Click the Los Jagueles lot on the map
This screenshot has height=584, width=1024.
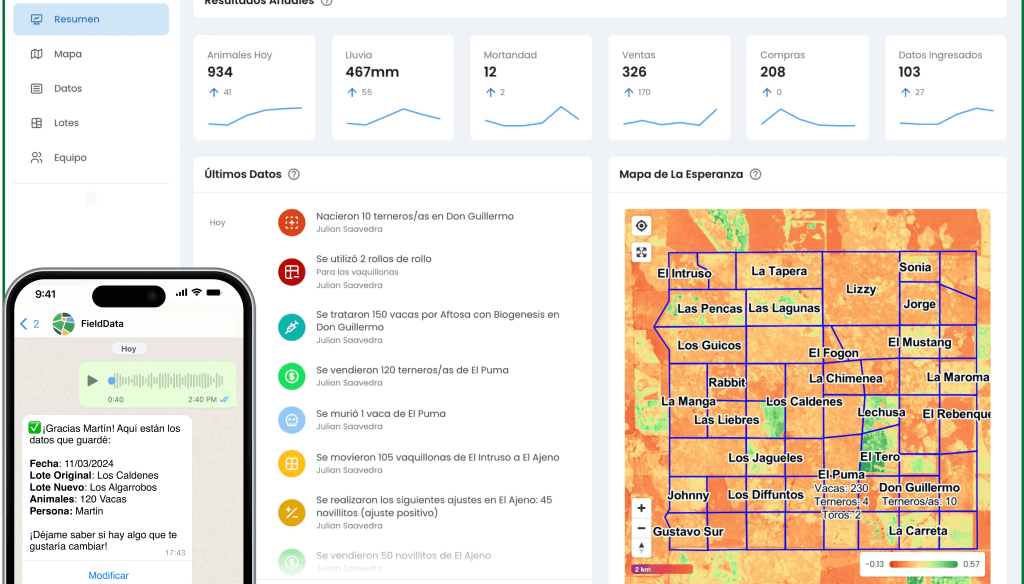pos(765,458)
